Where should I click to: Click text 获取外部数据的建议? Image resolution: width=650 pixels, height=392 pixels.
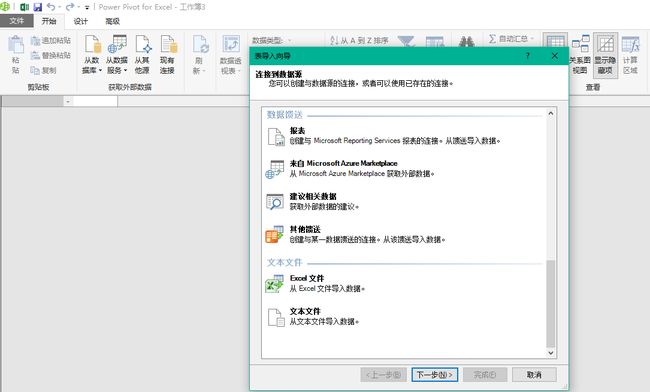pyautogui.click(x=324, y=206)
